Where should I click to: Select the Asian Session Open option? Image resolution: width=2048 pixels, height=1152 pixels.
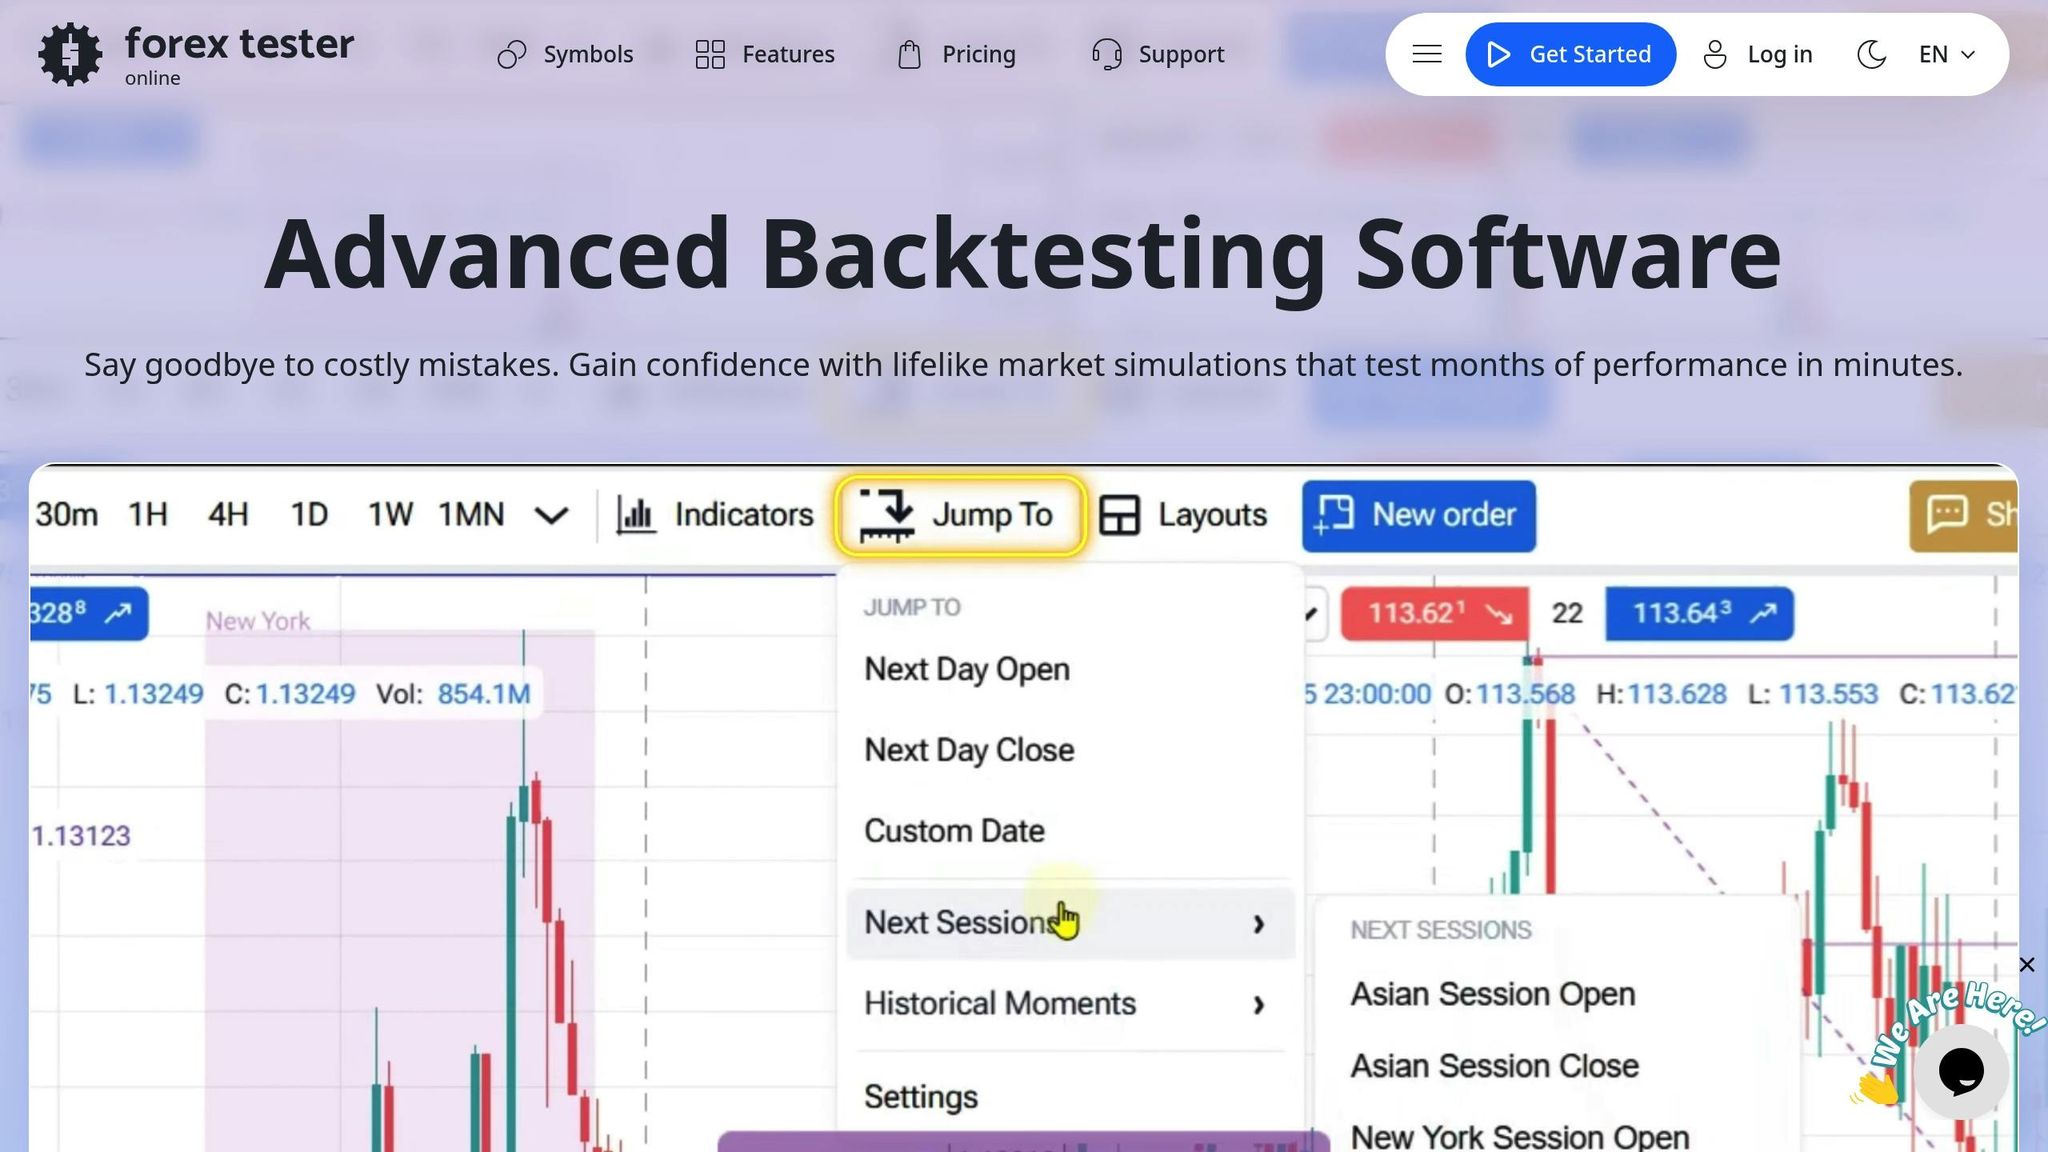[x=1492, y=994]
